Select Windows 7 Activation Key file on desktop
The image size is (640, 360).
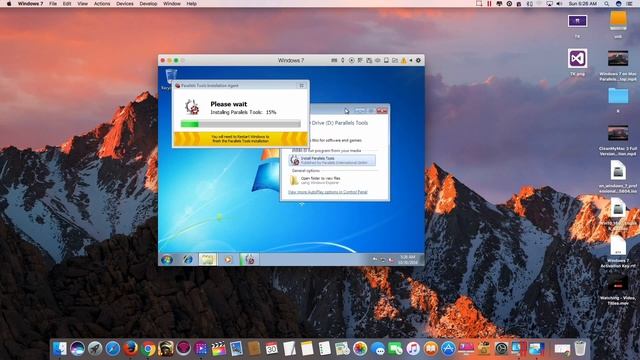pos(618,251)
